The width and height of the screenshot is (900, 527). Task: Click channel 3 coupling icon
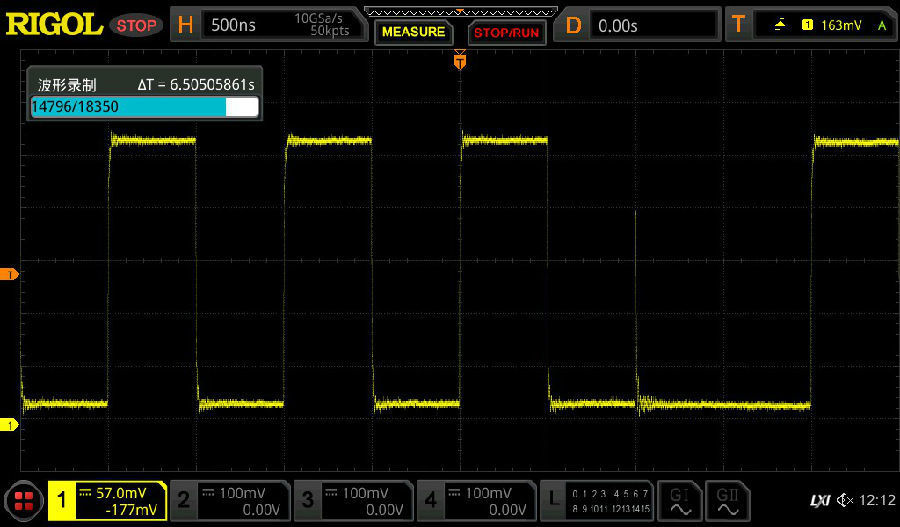pyautogui.click(x=331, y=493)
